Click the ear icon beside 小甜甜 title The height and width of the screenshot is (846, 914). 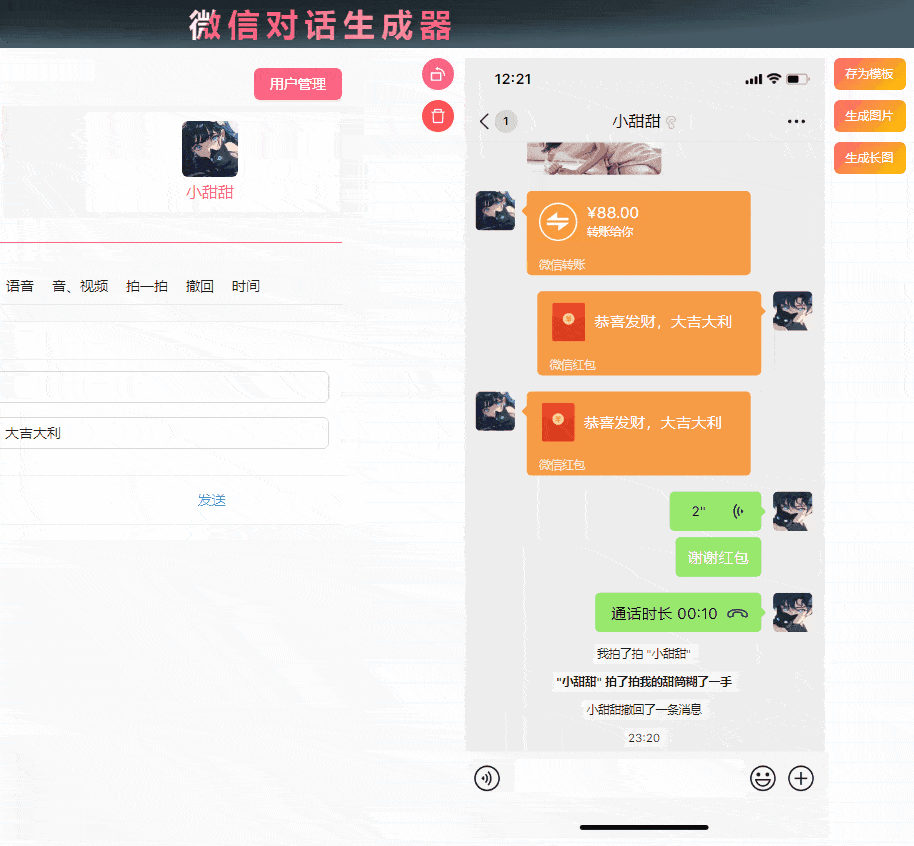tap(671, 122)
